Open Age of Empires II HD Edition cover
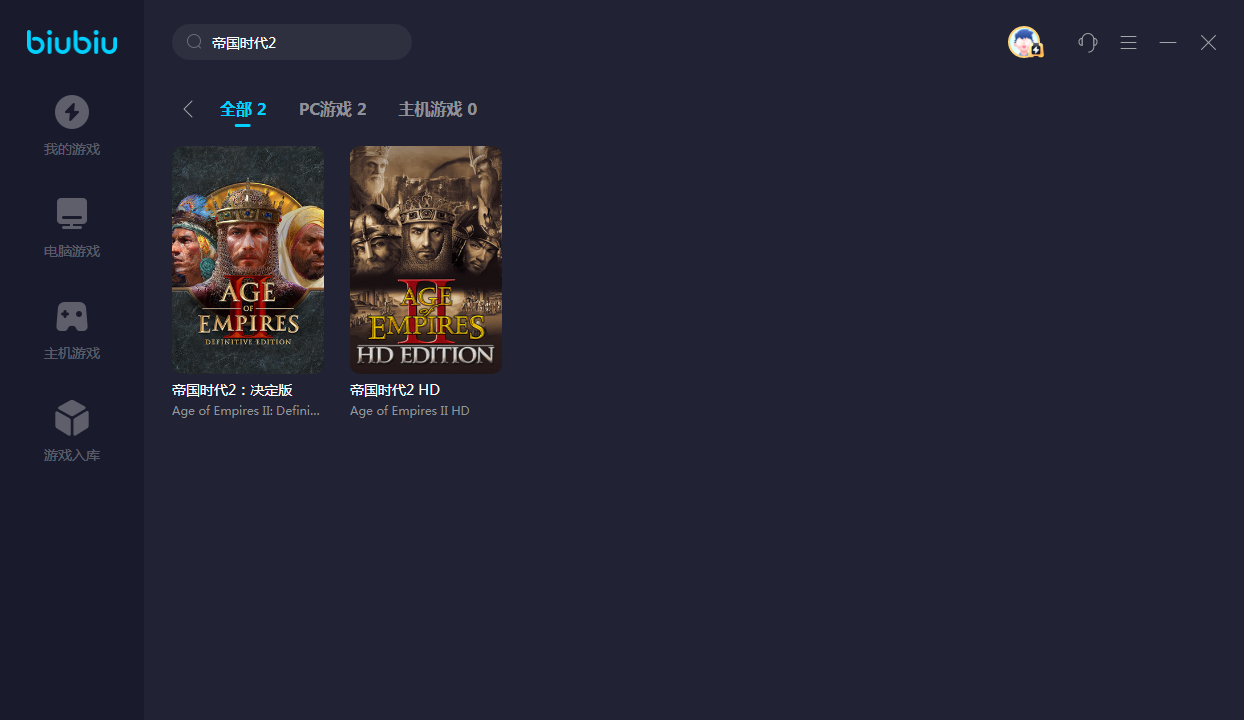This screenshot has height=720, width=1244. [x=426, y=260]
